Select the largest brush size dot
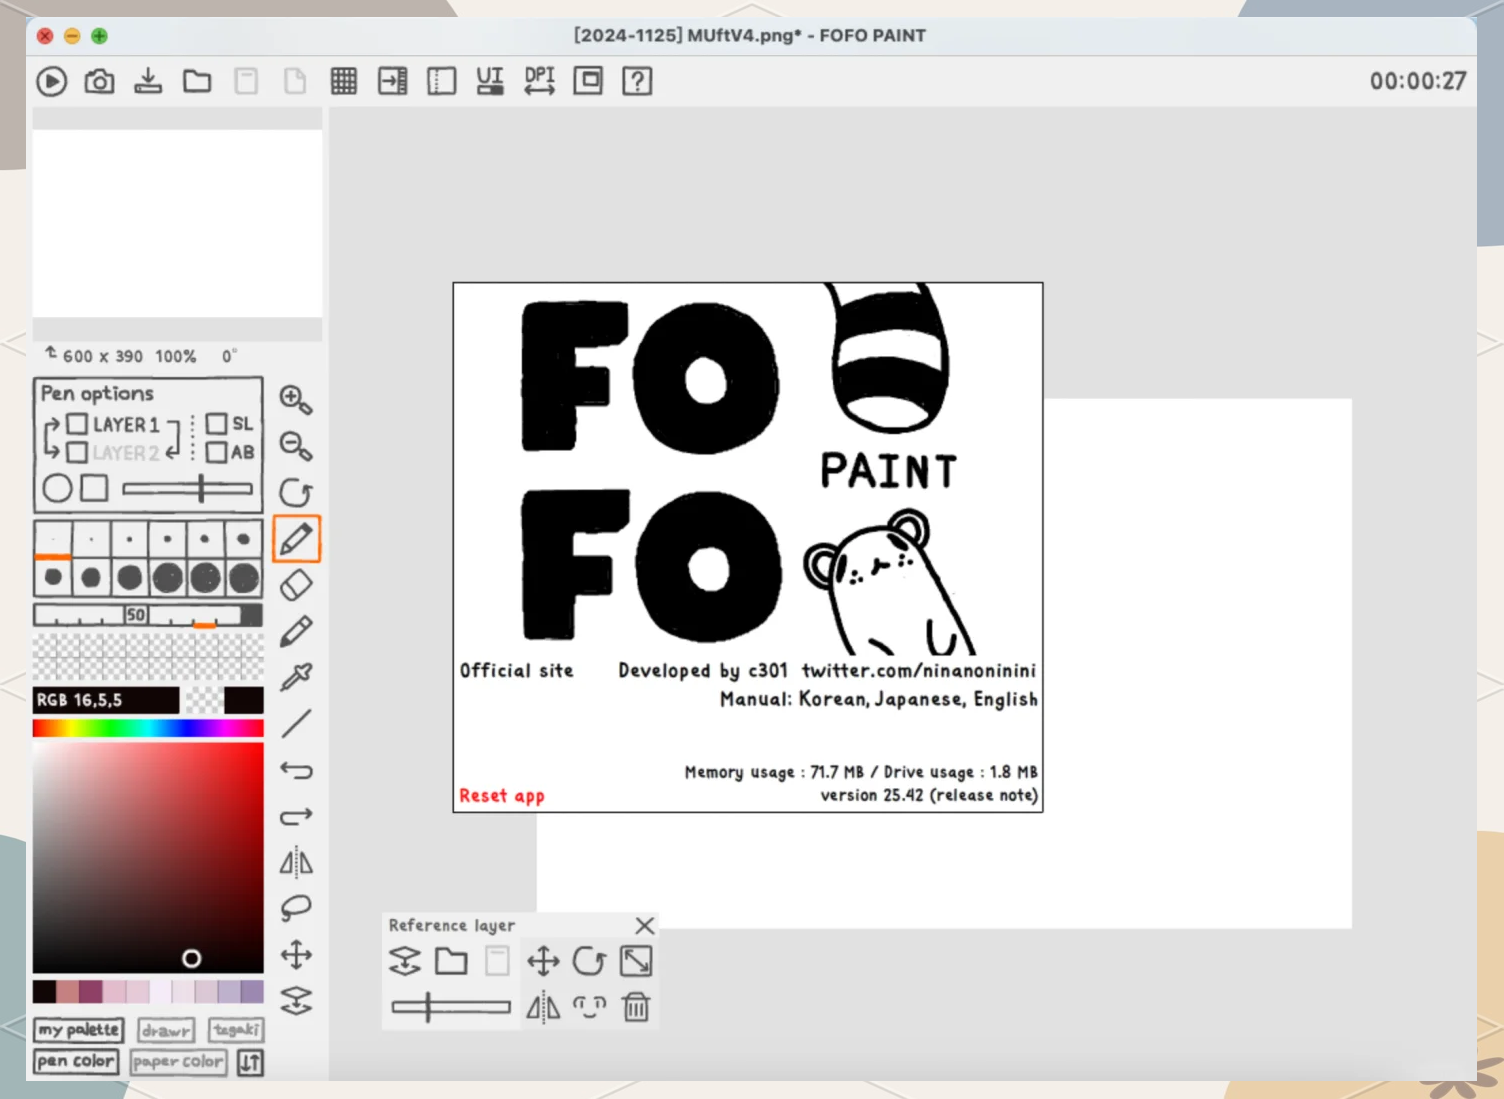 coord(243,578)
